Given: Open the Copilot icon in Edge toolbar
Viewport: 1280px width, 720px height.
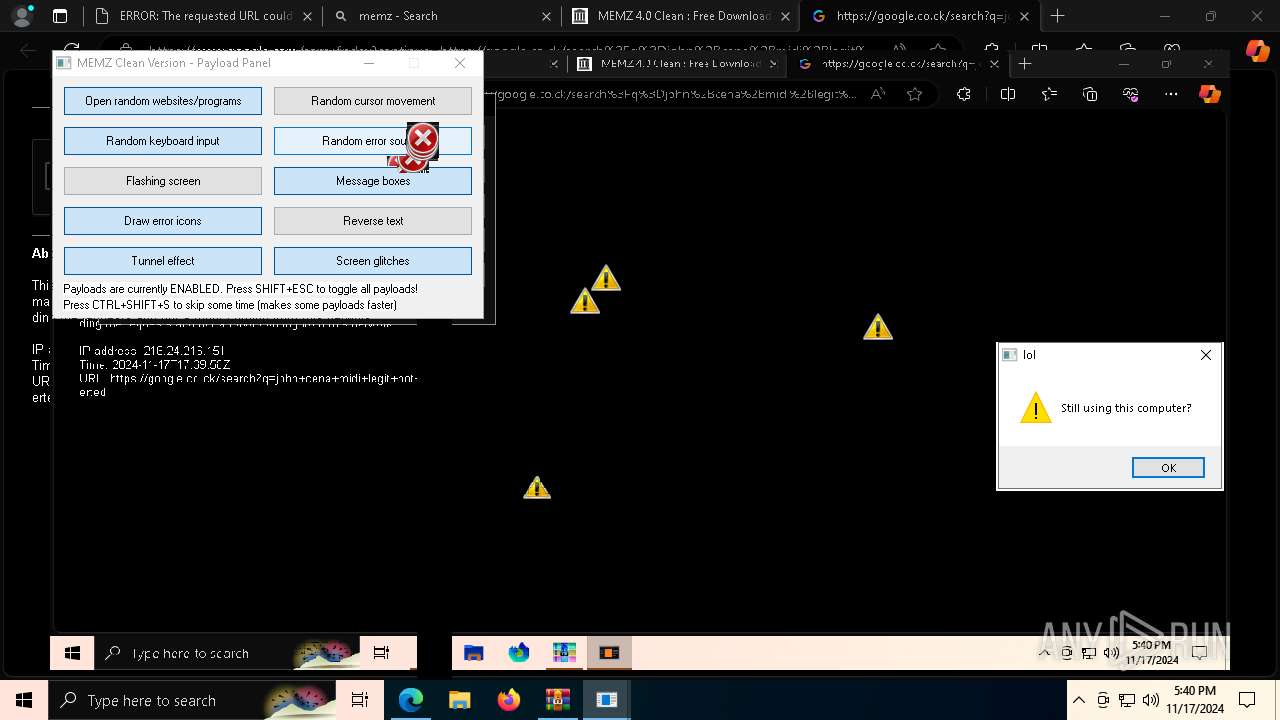Looking at the screenshot, I should (1257, 50).
